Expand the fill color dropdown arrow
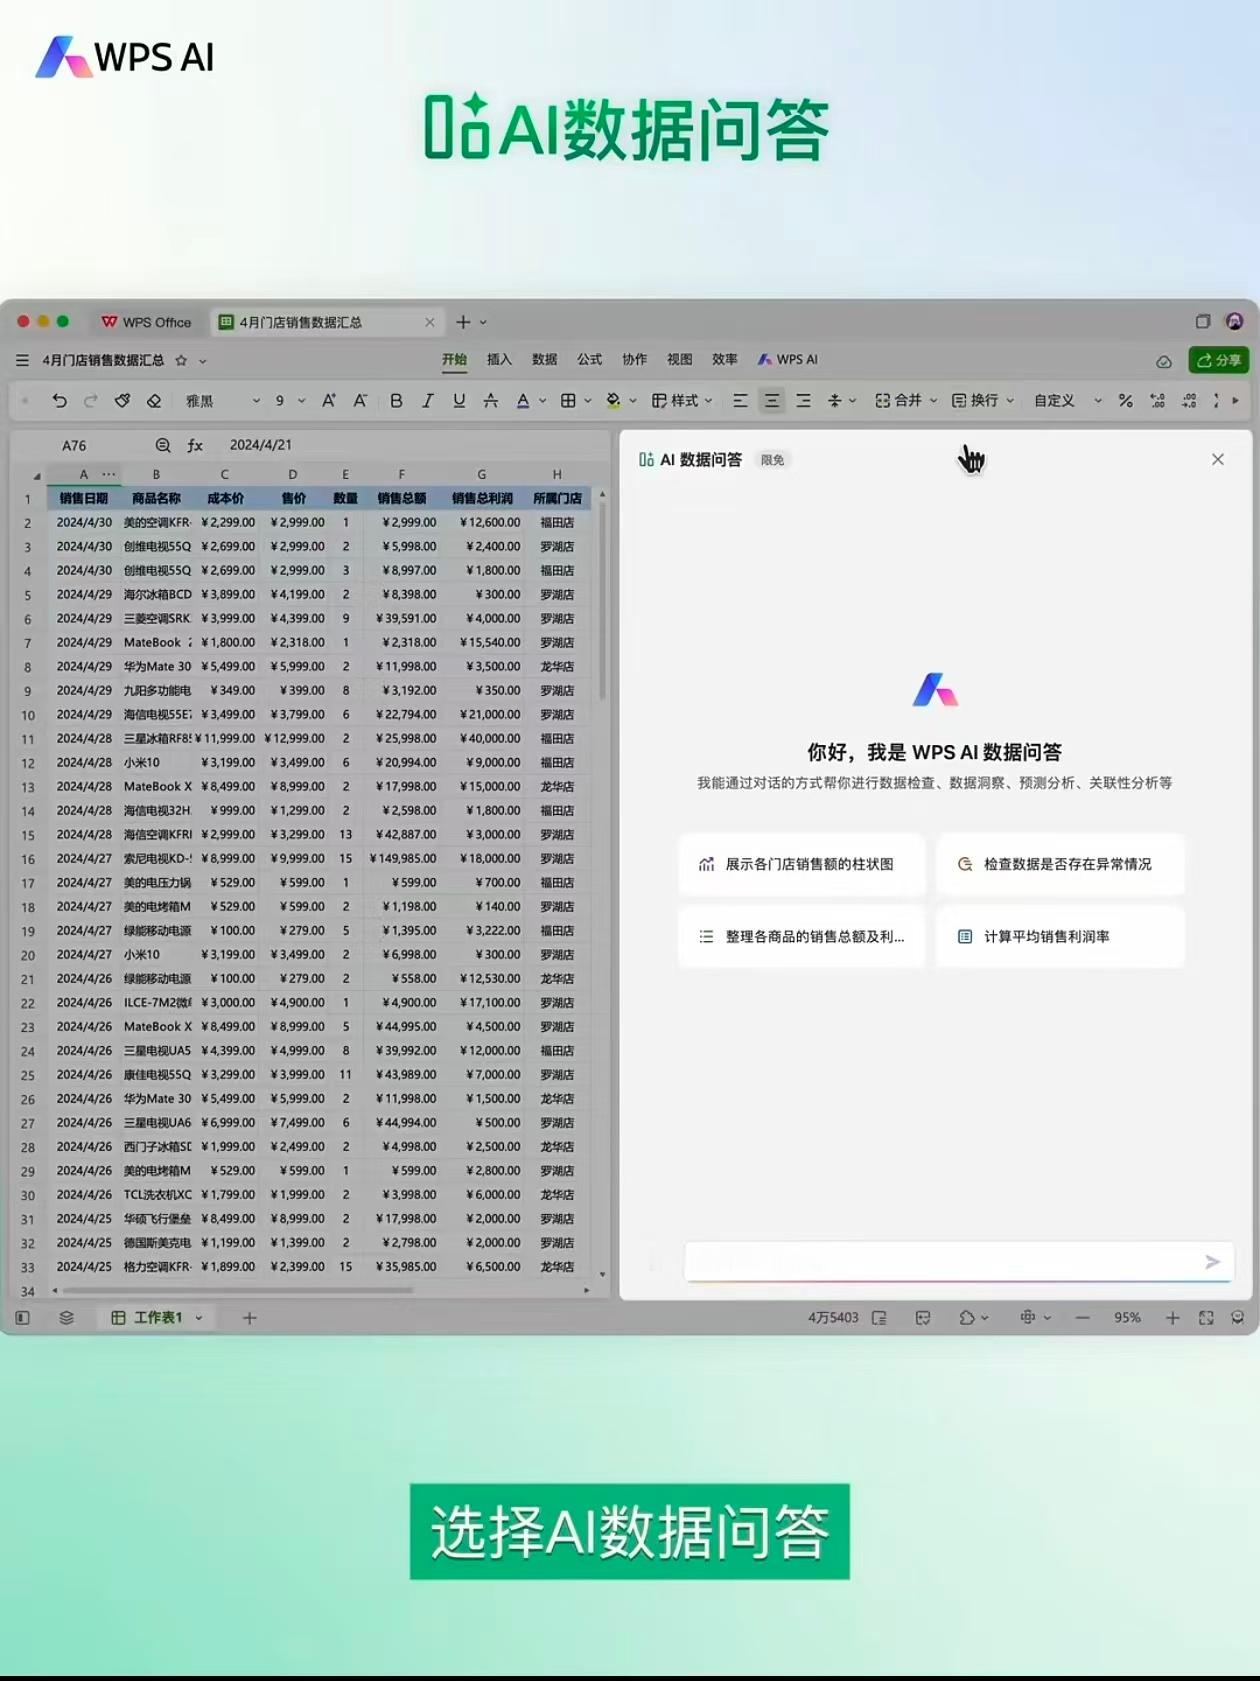This screenshot has height=1681, width=1260. point(632,401)
